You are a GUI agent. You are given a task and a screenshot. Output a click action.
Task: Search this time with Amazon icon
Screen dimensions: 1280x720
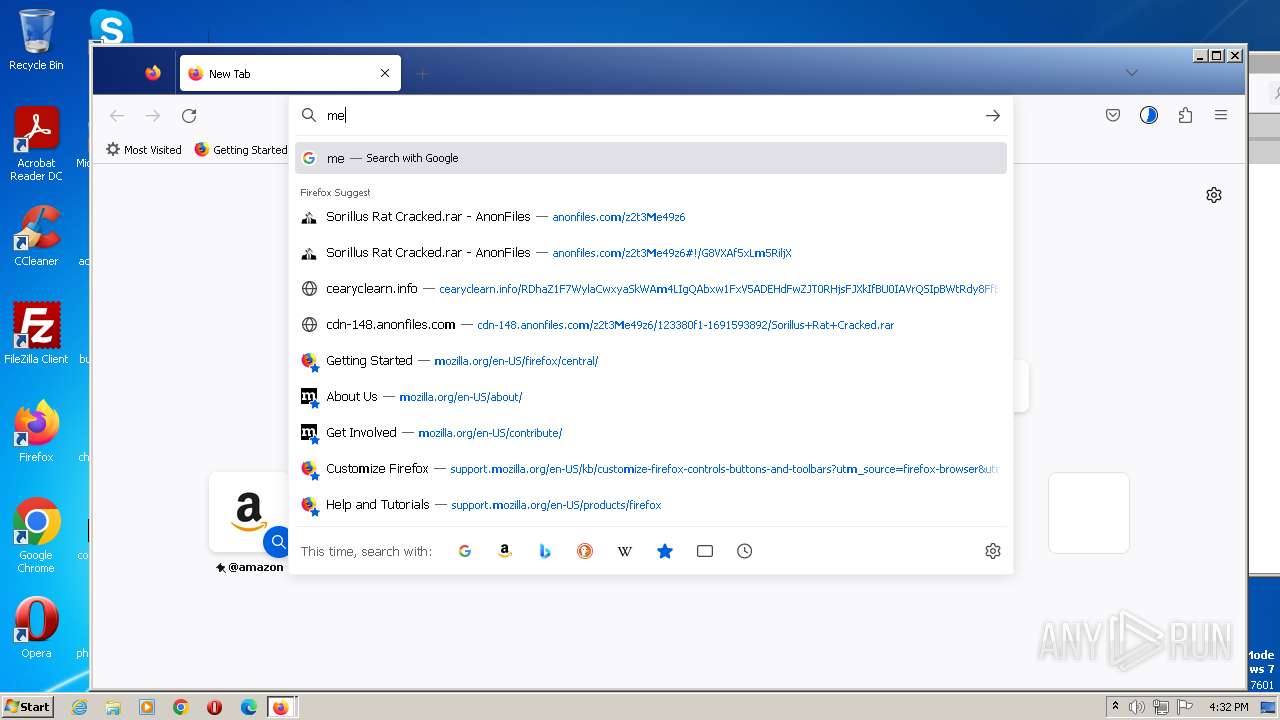505,551
